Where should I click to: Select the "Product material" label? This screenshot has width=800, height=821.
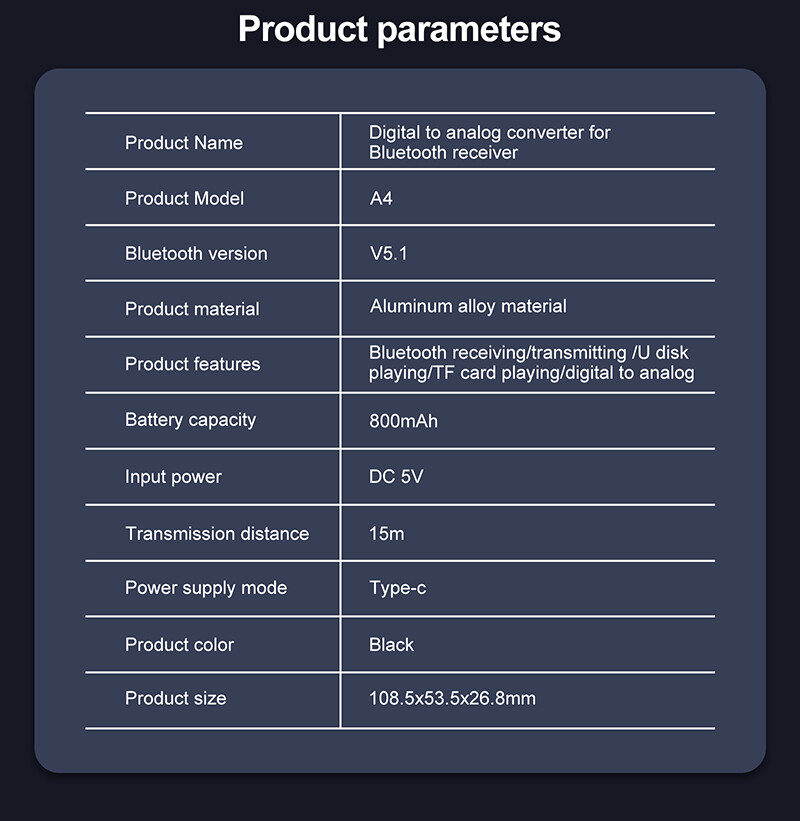[192, 309]
